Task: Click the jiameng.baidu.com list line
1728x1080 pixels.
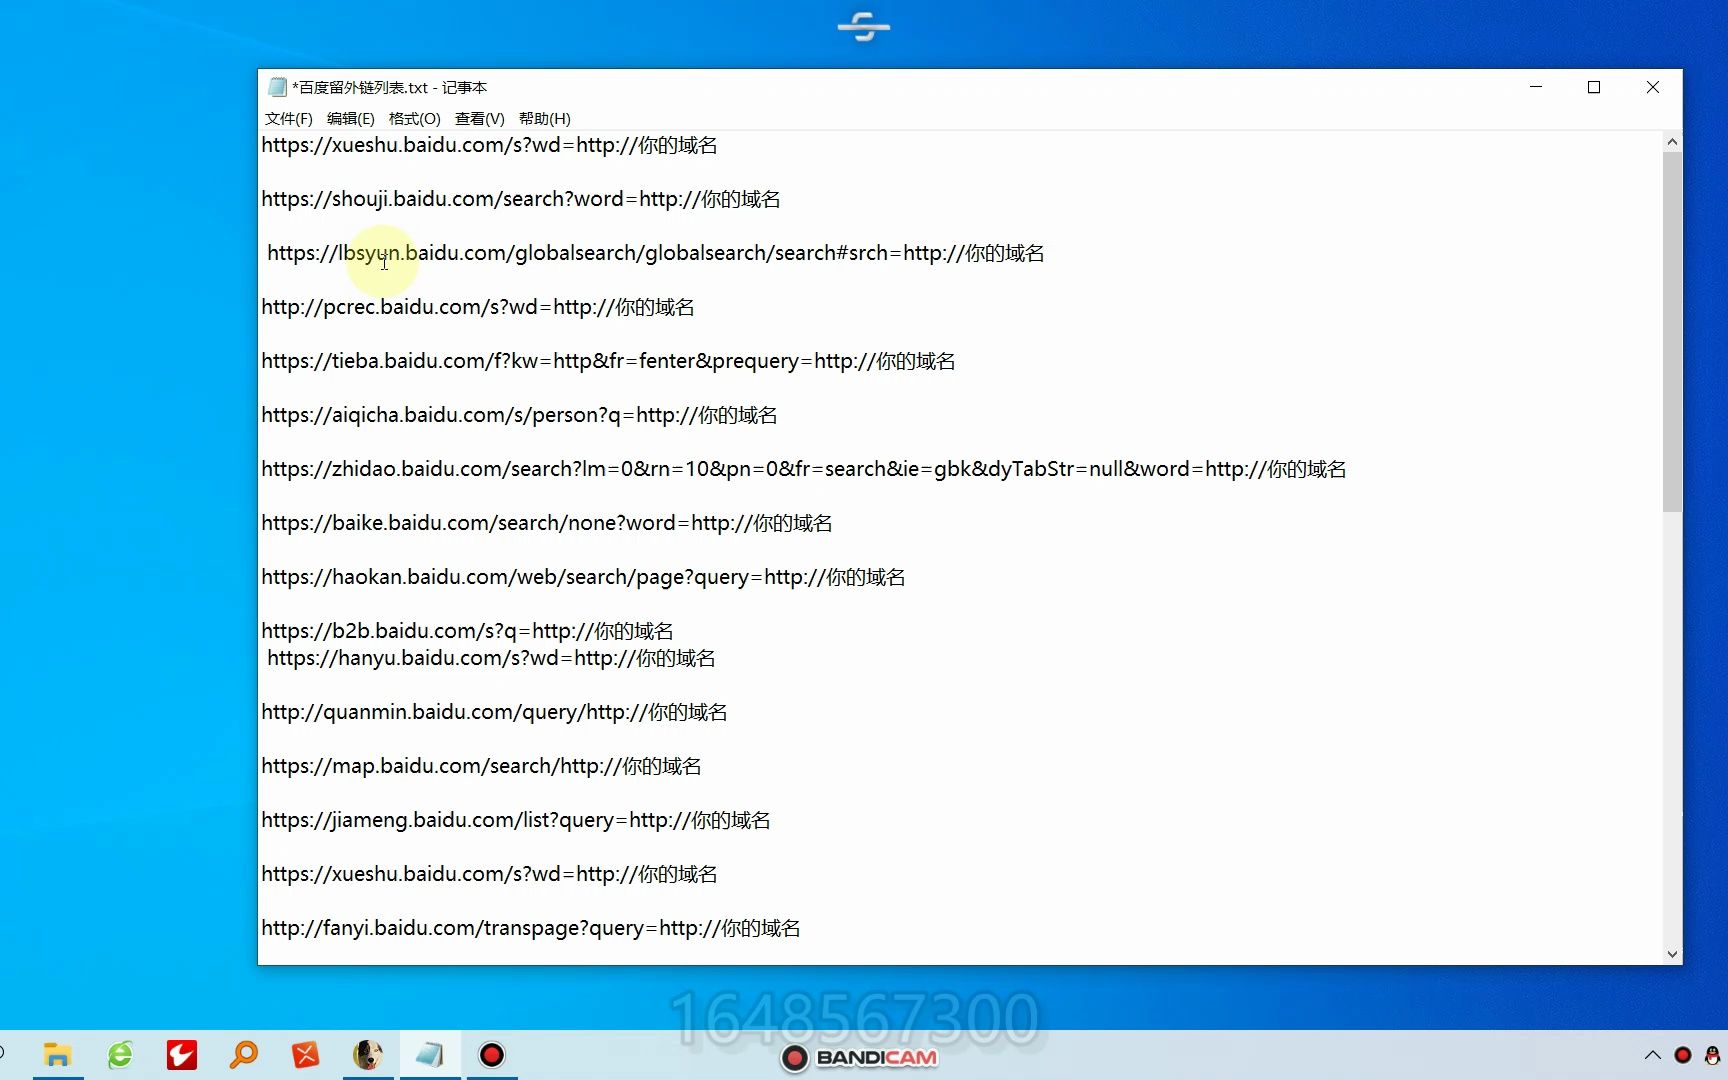Action: (x=516, y=820)
